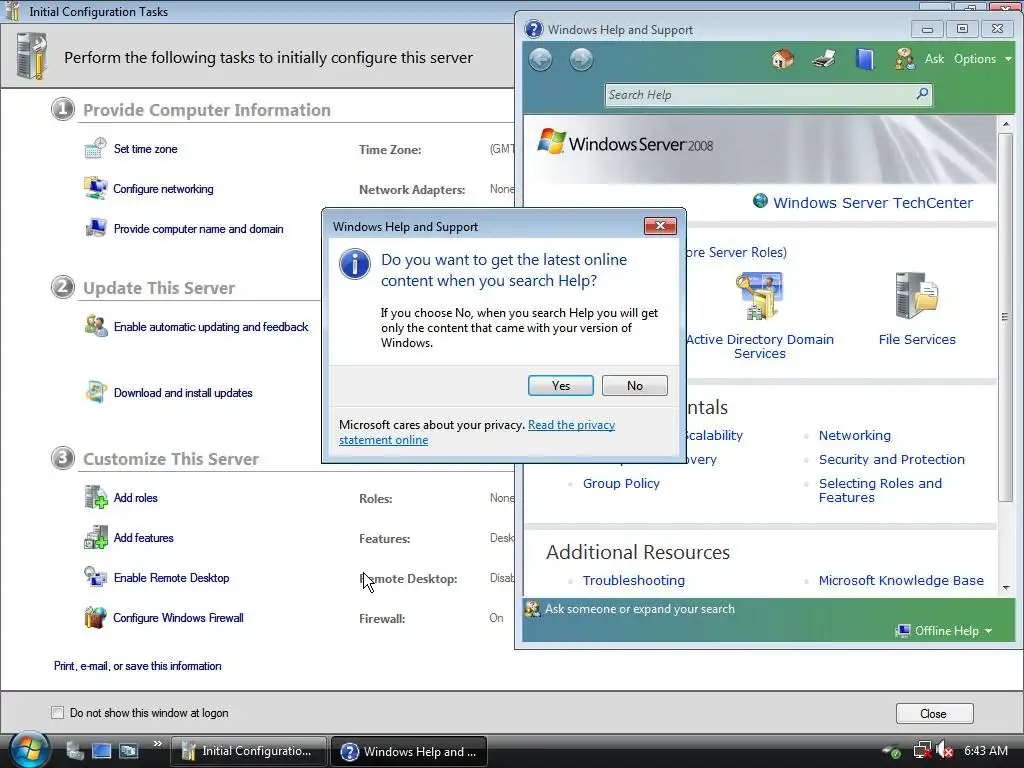
Task: Open the Offline Help dropdown menu
Action: pos(945,631)
